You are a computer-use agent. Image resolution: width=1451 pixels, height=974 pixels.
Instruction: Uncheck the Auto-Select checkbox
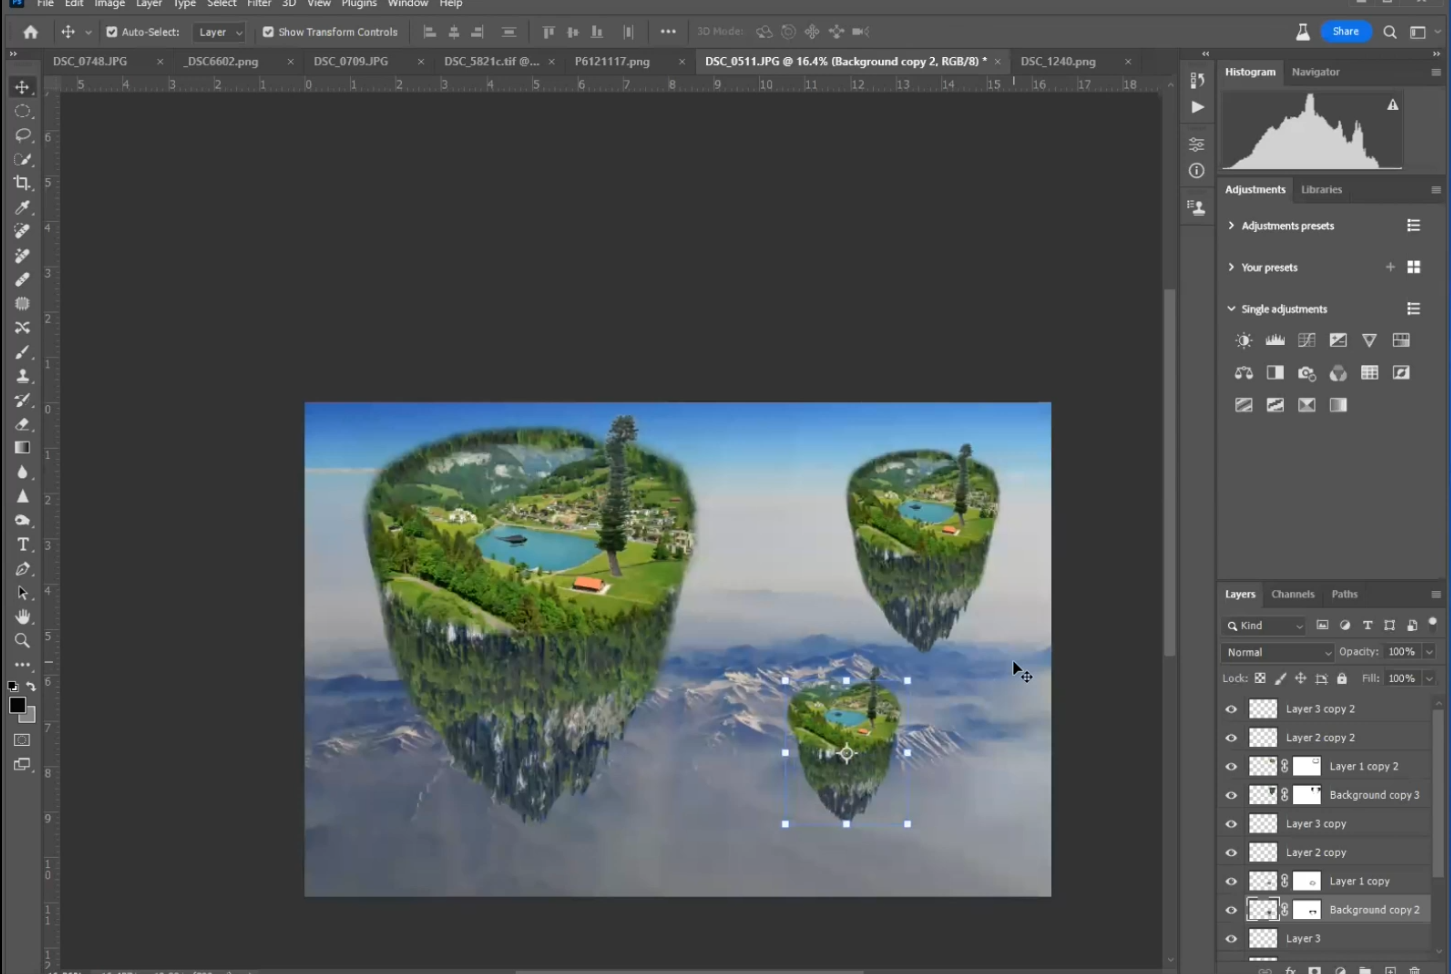tap(112, 32)
